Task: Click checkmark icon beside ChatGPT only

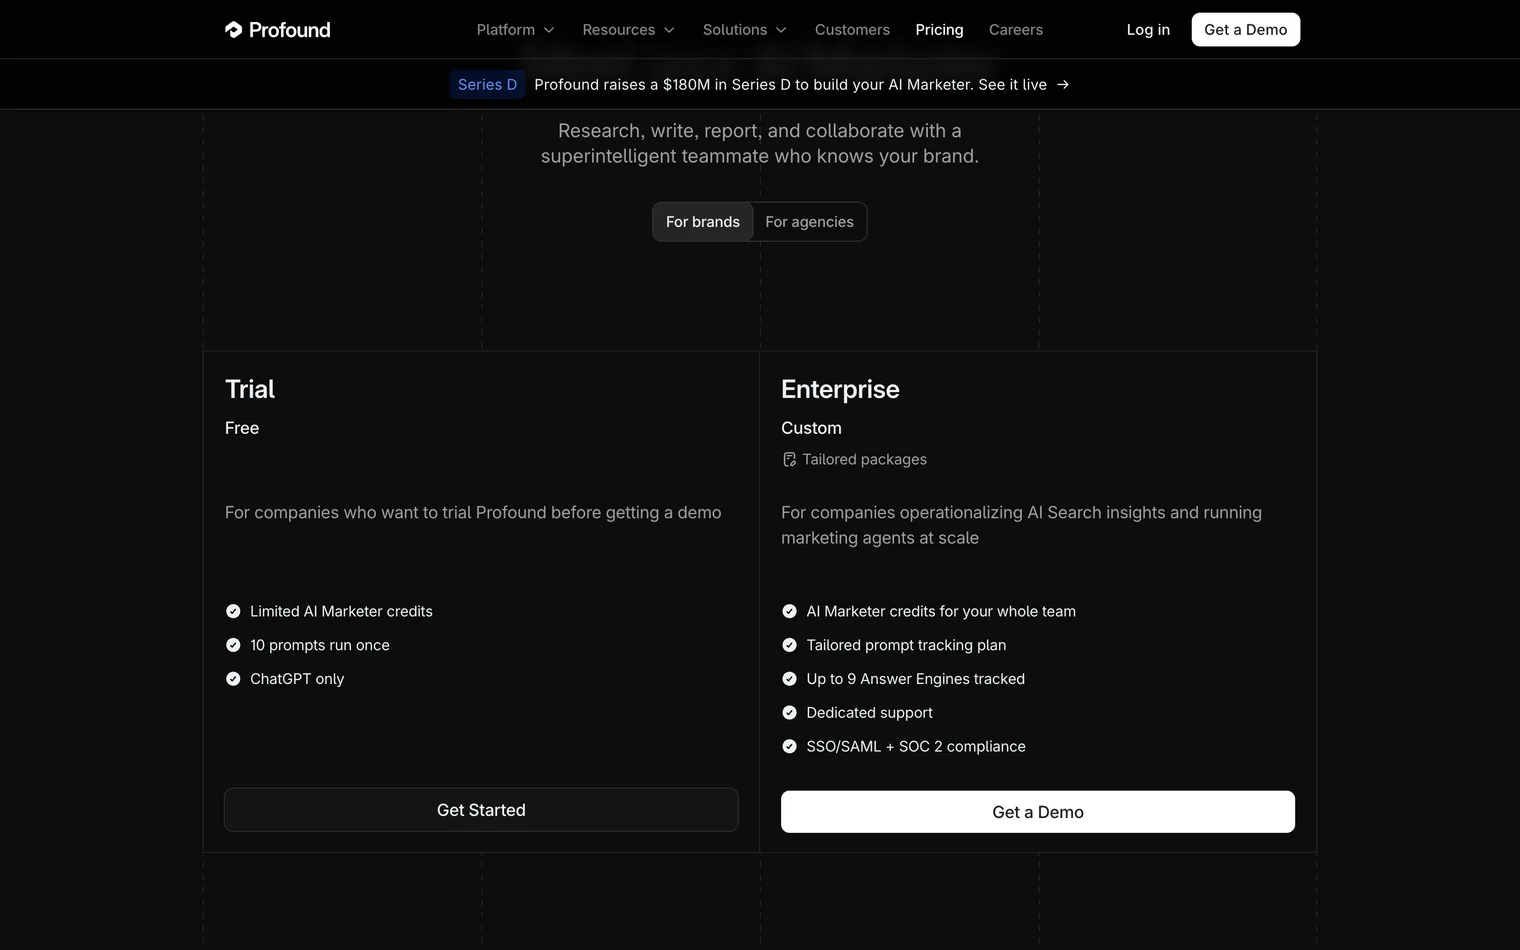Action: click(233, 679)
